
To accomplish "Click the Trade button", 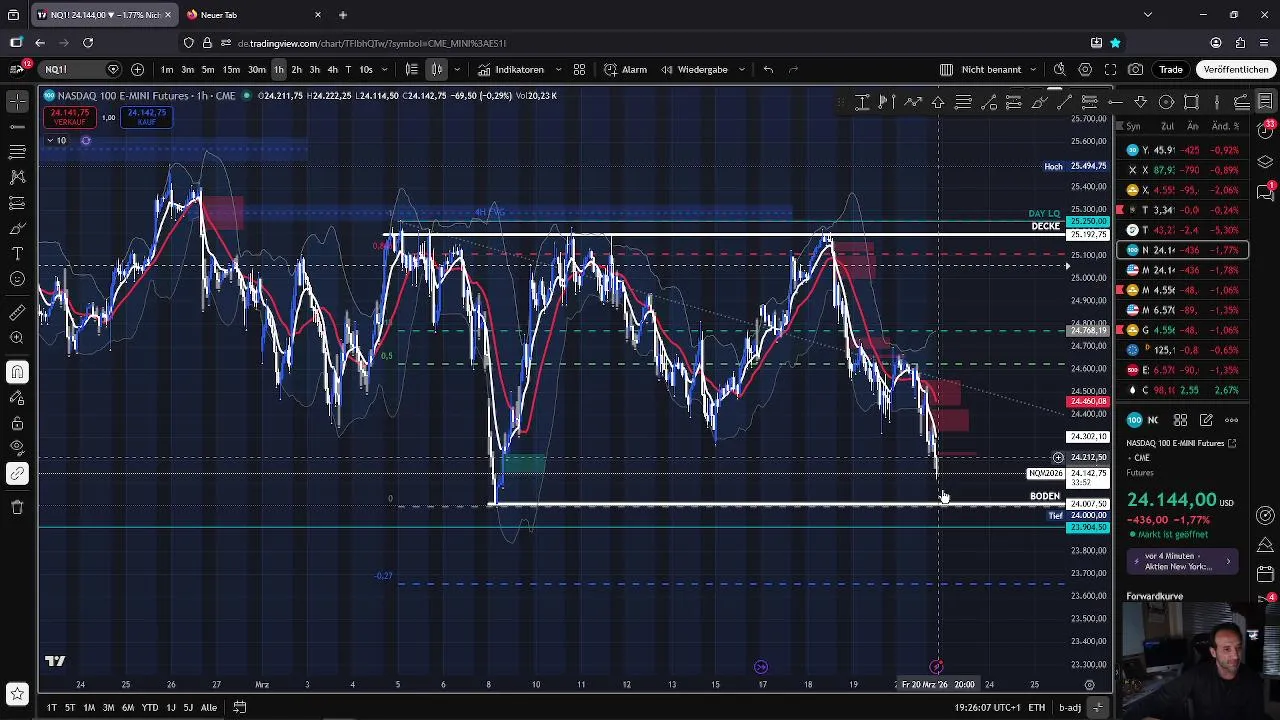I will (1170, 69).
